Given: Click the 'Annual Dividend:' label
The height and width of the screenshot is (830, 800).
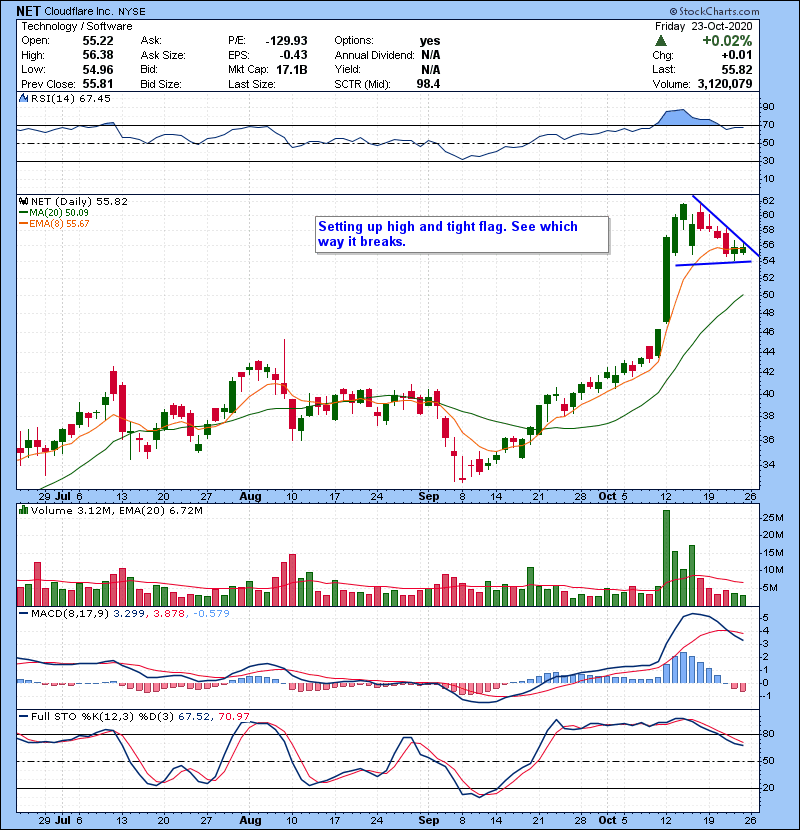Looking at the screenshot, I should point(374,55).
